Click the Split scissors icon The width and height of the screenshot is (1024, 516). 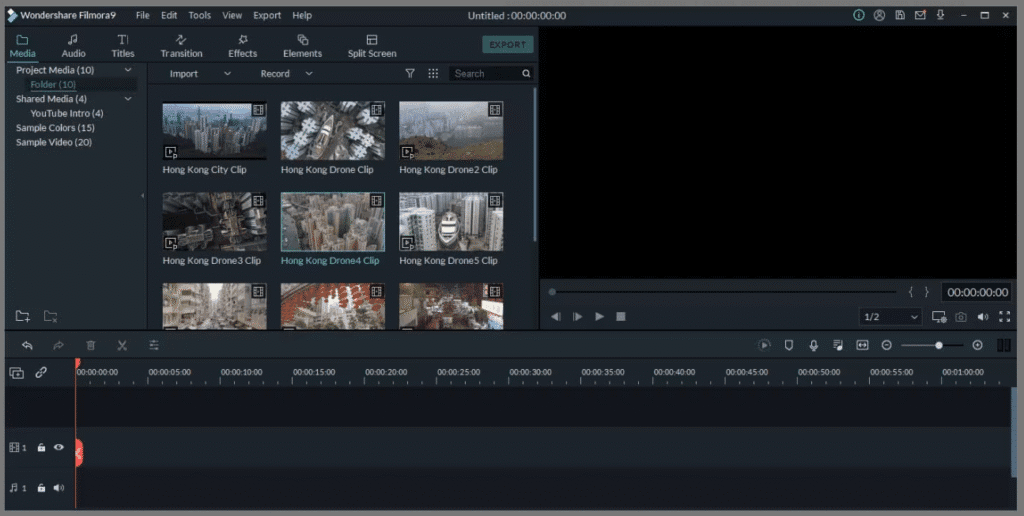[122, 345]
